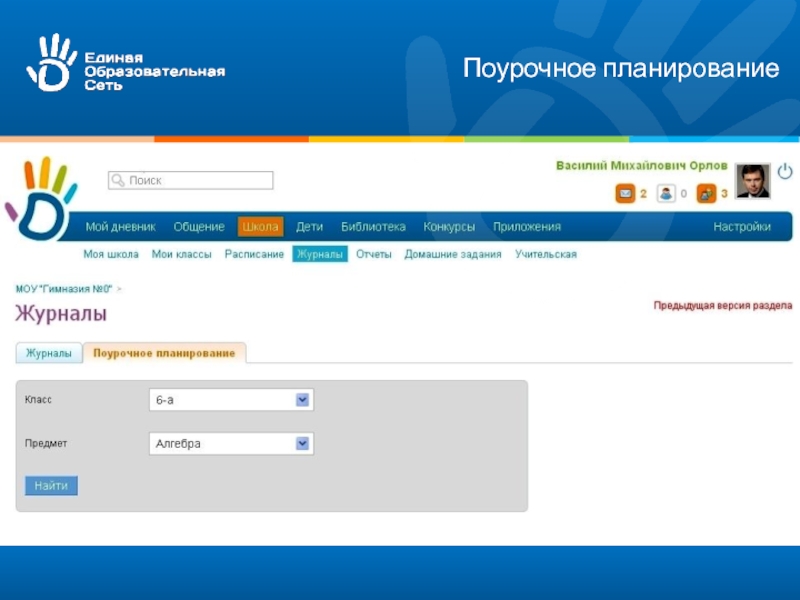Image resolution: width=800 pixels, height=600 pixels.
Task: Open Общение menu
Action: [x=199, y=227]
